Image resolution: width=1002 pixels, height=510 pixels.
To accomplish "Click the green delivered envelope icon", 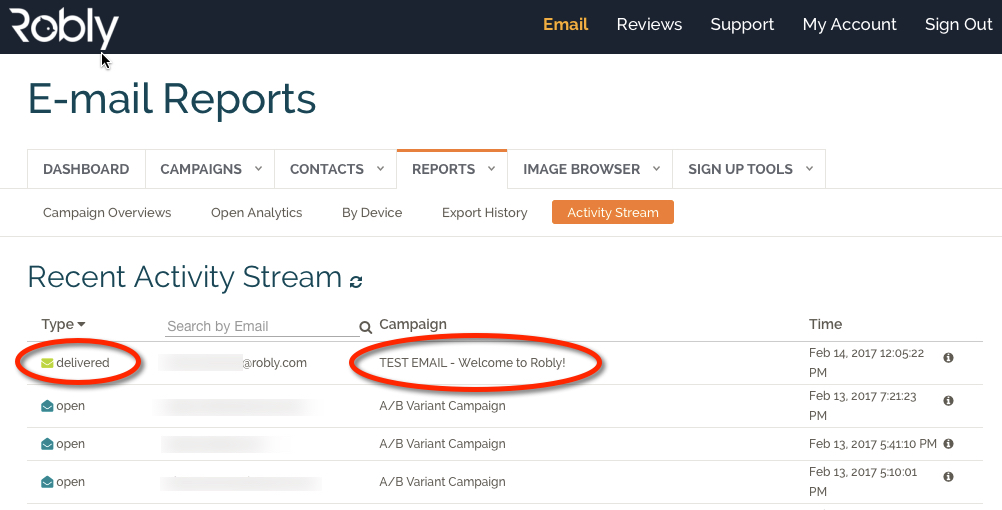I will point(47,363).
